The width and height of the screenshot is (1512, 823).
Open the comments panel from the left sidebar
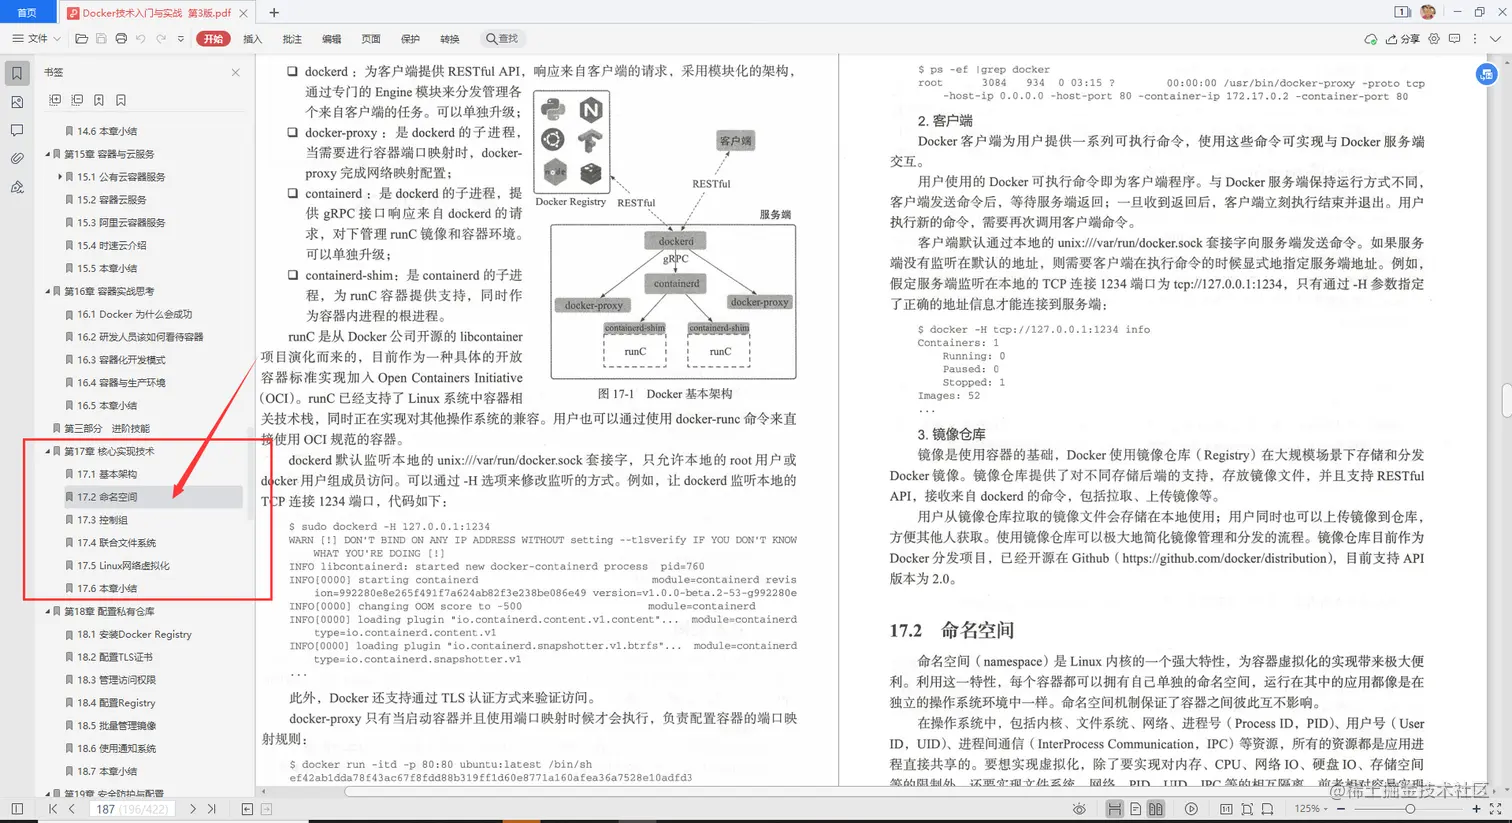click(x=17, y=129)
